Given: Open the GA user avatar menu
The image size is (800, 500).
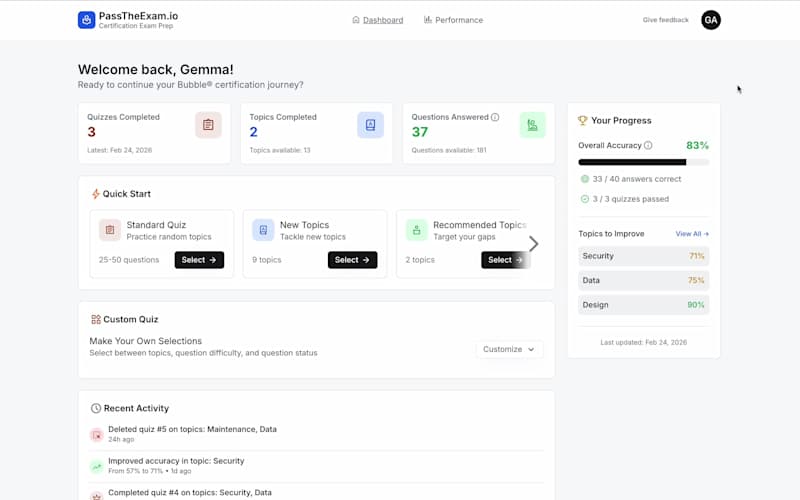Looking at the screenshot, I should [x=710, y=20].
